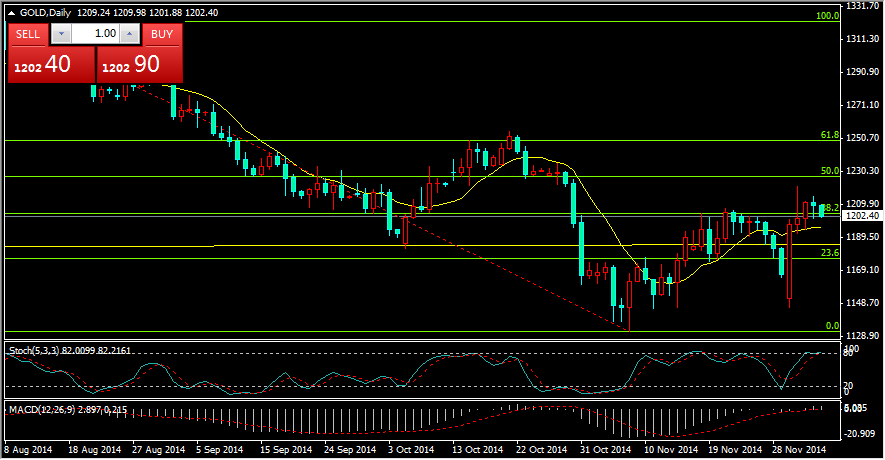Click the 13 Oct 2014 date label
Screen dimensions: 885x460
point(475,451)
